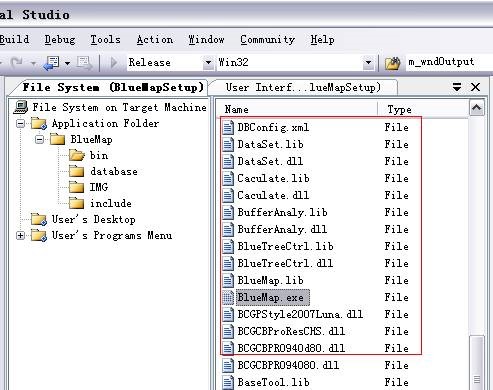Select the BlueTreeCtrl.dll file icon
The height and width of the screenshot is (390, 493).
click(x=228, y=264)
